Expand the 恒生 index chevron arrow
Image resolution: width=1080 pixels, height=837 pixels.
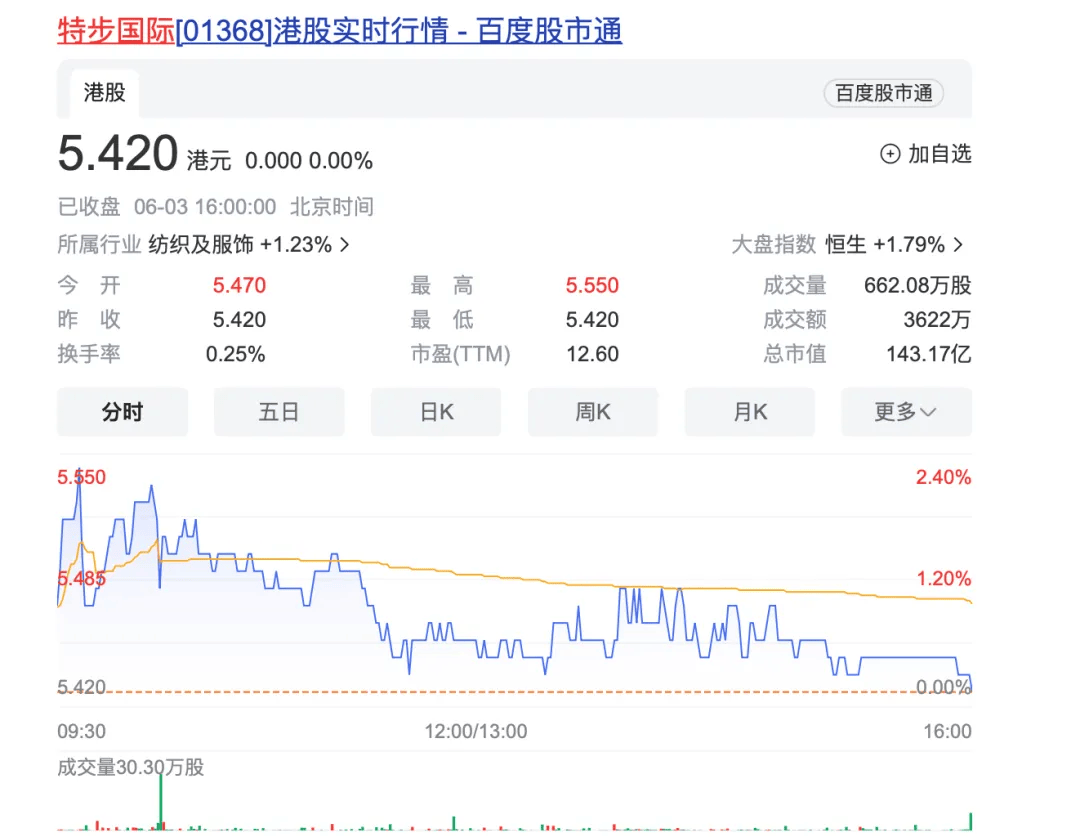(958, 245)
